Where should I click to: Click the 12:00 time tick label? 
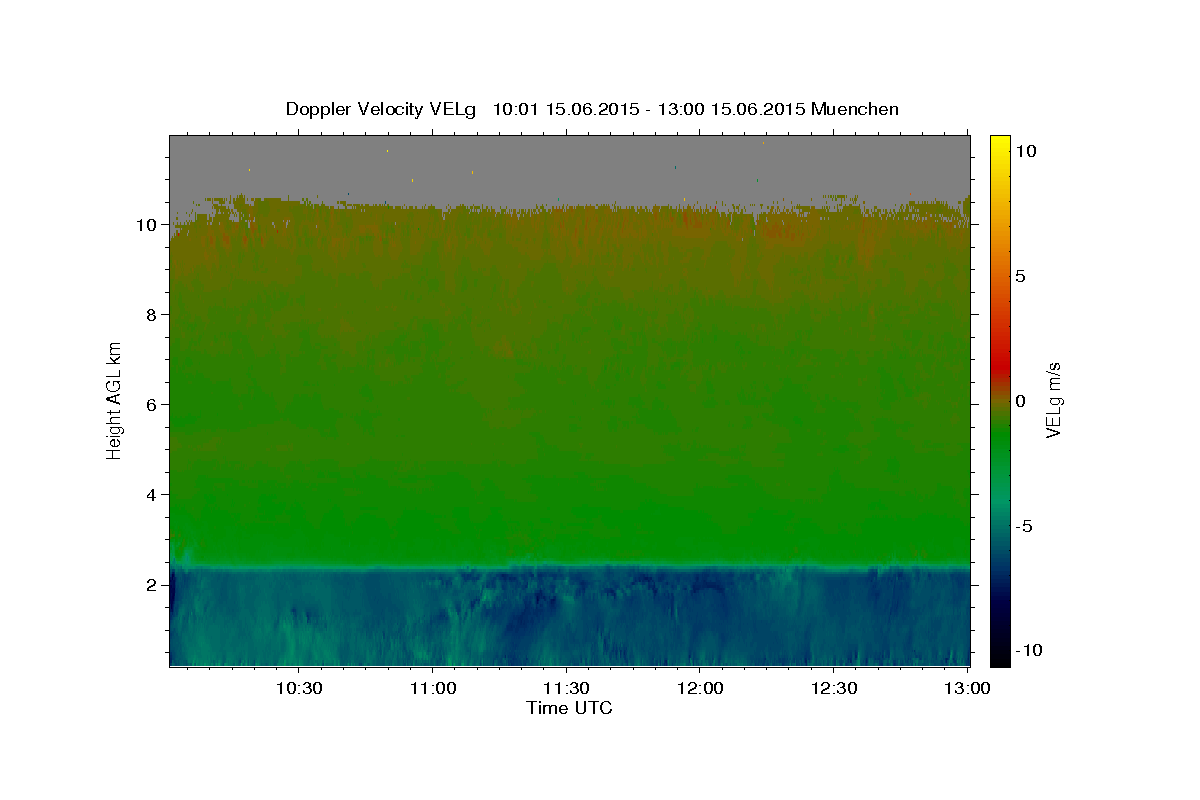(x=700, y=688)
